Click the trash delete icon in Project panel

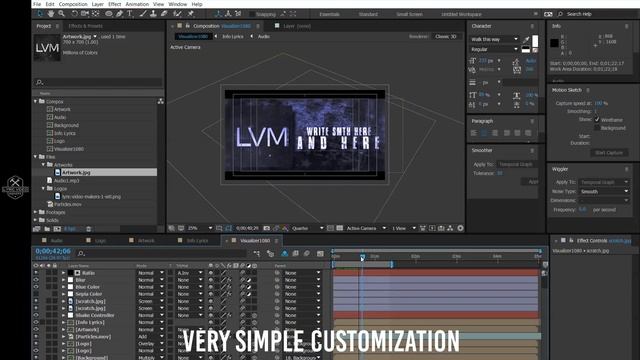tap(89, 229)
